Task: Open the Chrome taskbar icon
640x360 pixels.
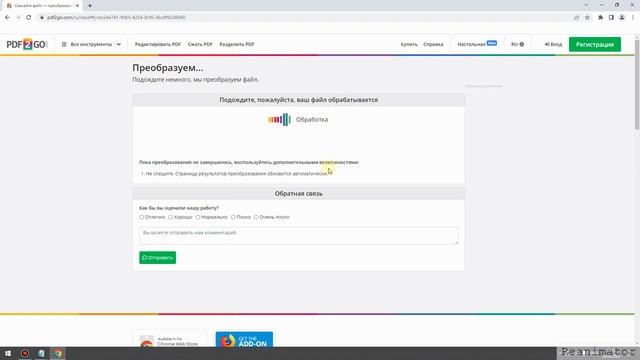Action: pos(58,353)
